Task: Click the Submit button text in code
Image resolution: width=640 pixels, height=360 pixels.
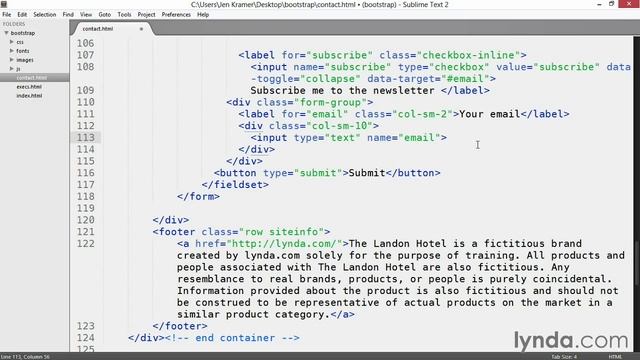Action: pos(367,173)
